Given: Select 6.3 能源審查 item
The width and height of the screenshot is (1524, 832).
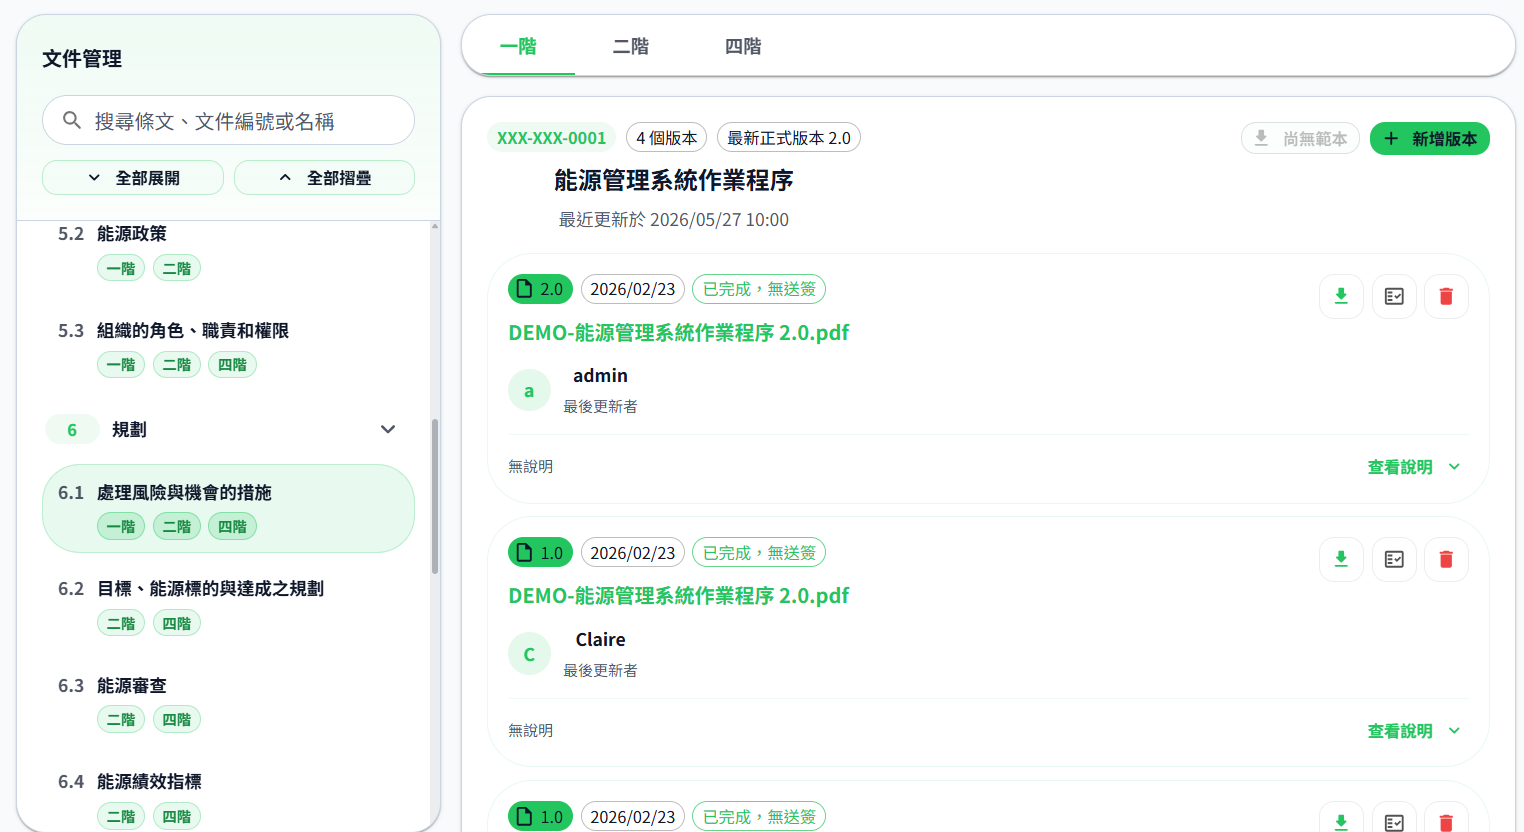Looking at the screenshot, I should click(x=228, y=702).
